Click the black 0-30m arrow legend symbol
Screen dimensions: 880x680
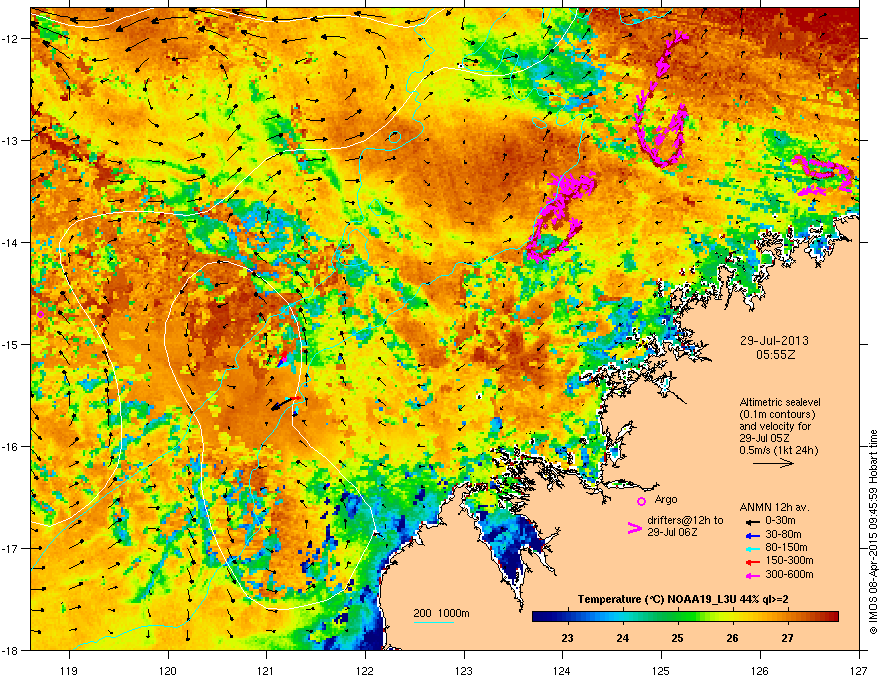click(753, 521)
